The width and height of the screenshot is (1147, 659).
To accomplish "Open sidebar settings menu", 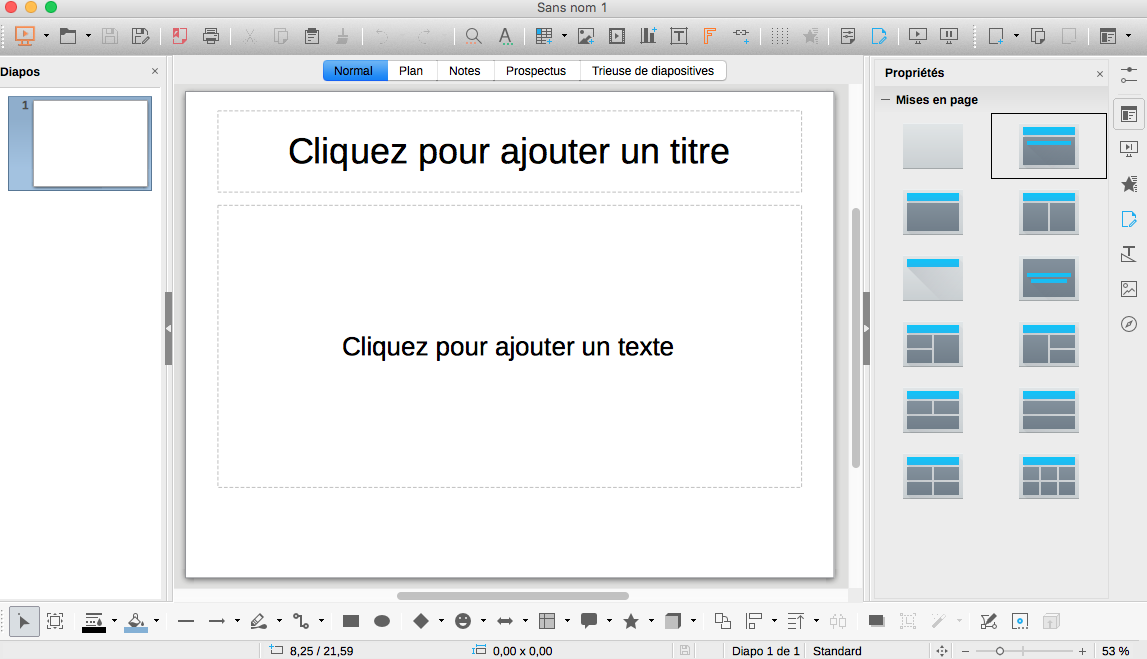I will 1129,75.
